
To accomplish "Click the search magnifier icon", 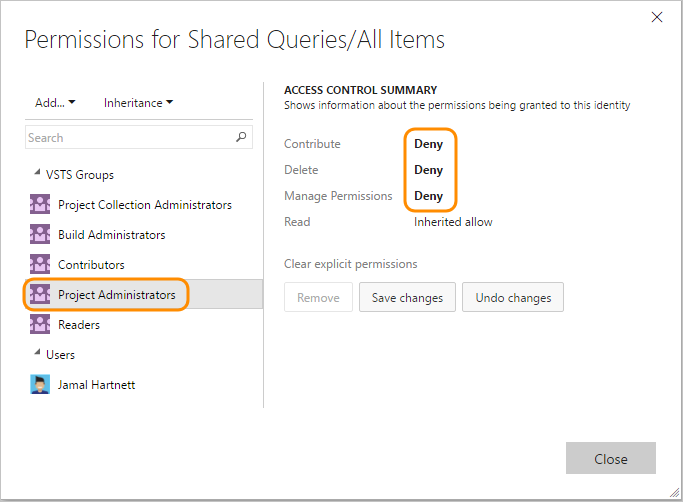I will tap(241, 137).
